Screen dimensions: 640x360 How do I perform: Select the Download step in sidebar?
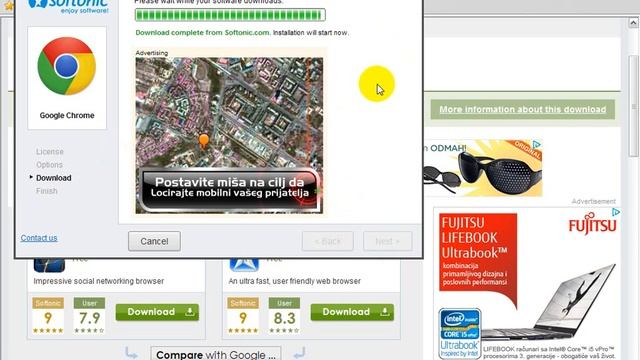click(53, 178)
